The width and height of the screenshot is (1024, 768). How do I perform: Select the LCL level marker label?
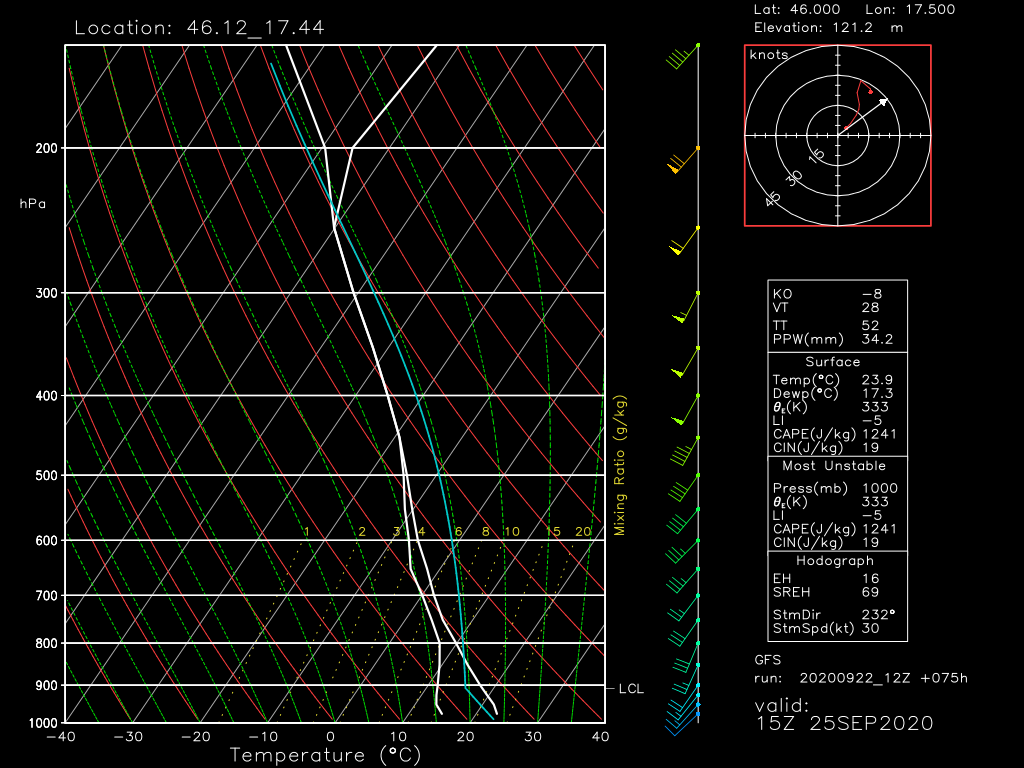click(x=632, y=689)
